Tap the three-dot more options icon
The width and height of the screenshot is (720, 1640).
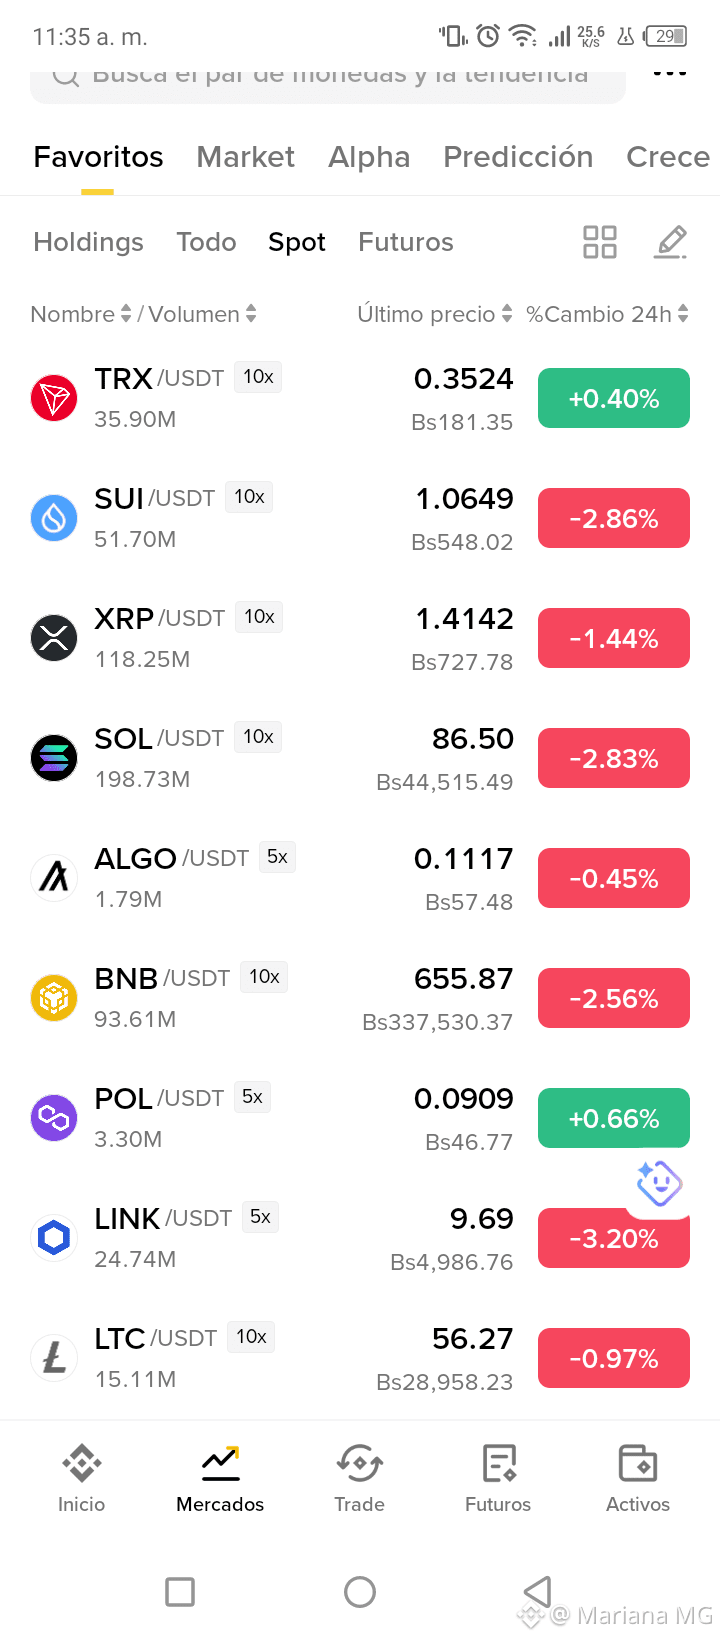pyautogui.click(x=669, y=74)
